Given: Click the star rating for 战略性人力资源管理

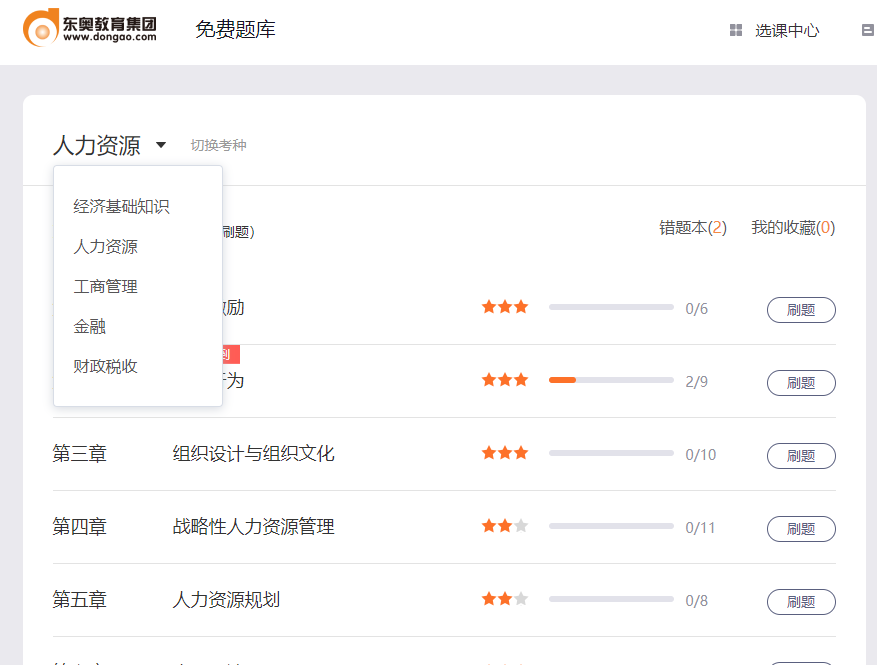Looking at the screenshot, I should point(504,526).
